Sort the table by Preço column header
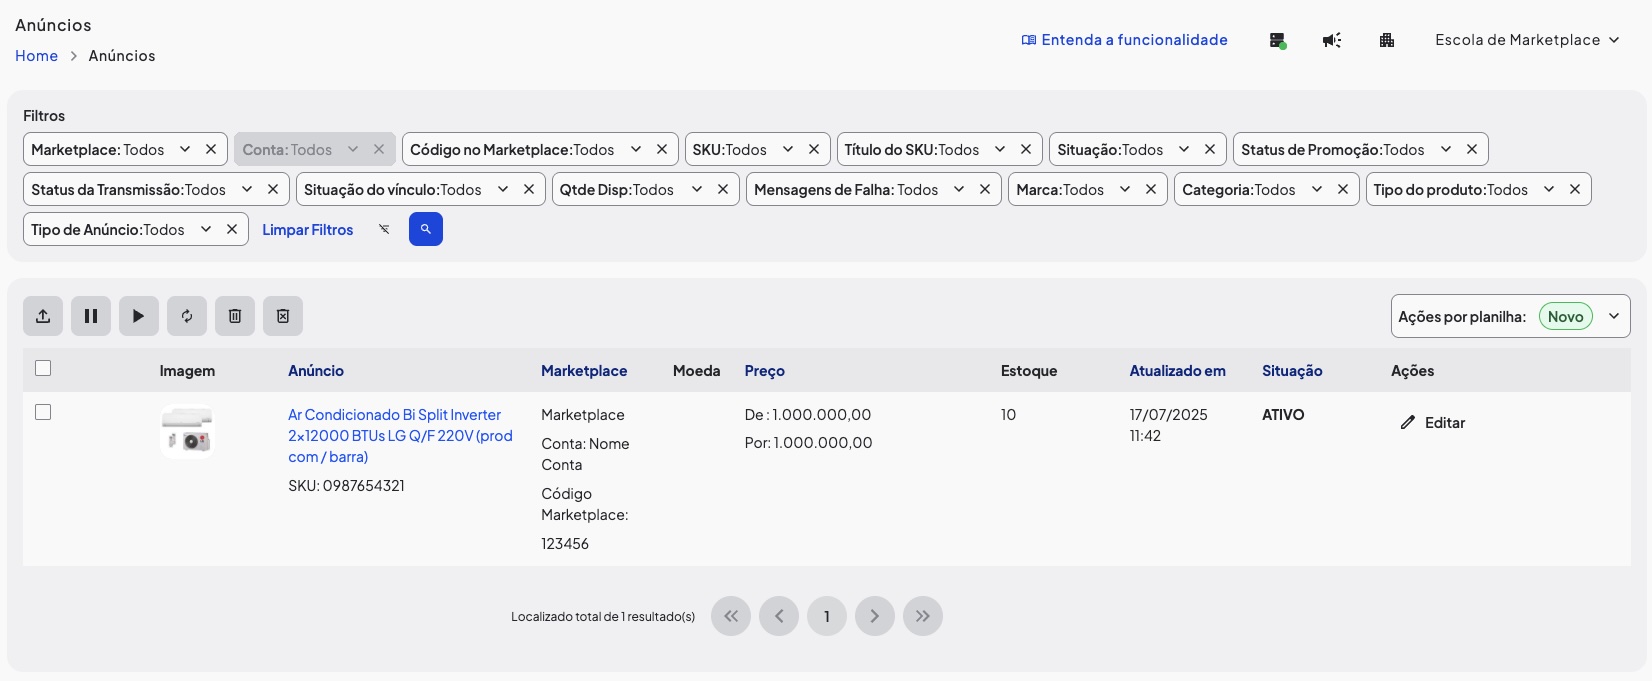1652x681 pixels. point(764,371)
